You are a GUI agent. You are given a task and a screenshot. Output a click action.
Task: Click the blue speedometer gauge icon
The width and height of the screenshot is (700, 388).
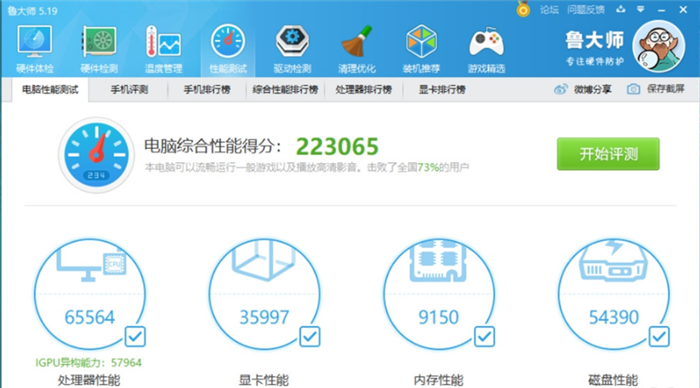coord(96,155)
